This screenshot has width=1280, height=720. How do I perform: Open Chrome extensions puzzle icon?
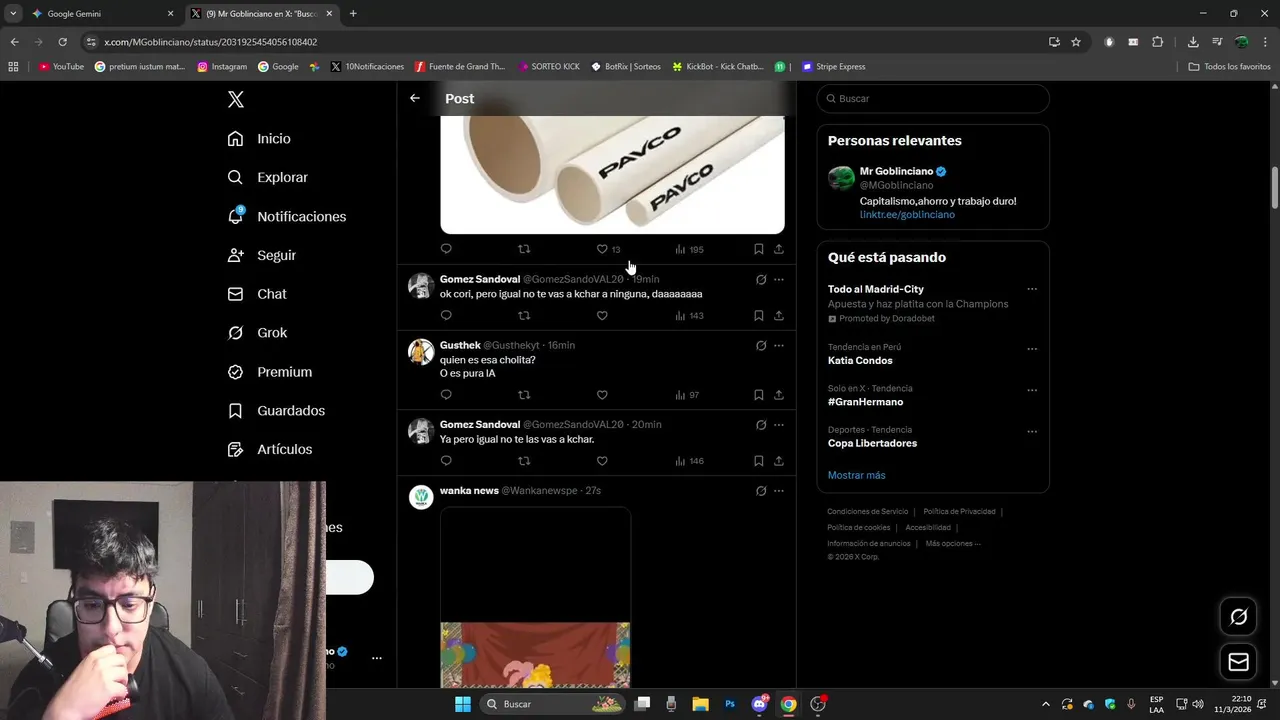[x=1158, y=42]
